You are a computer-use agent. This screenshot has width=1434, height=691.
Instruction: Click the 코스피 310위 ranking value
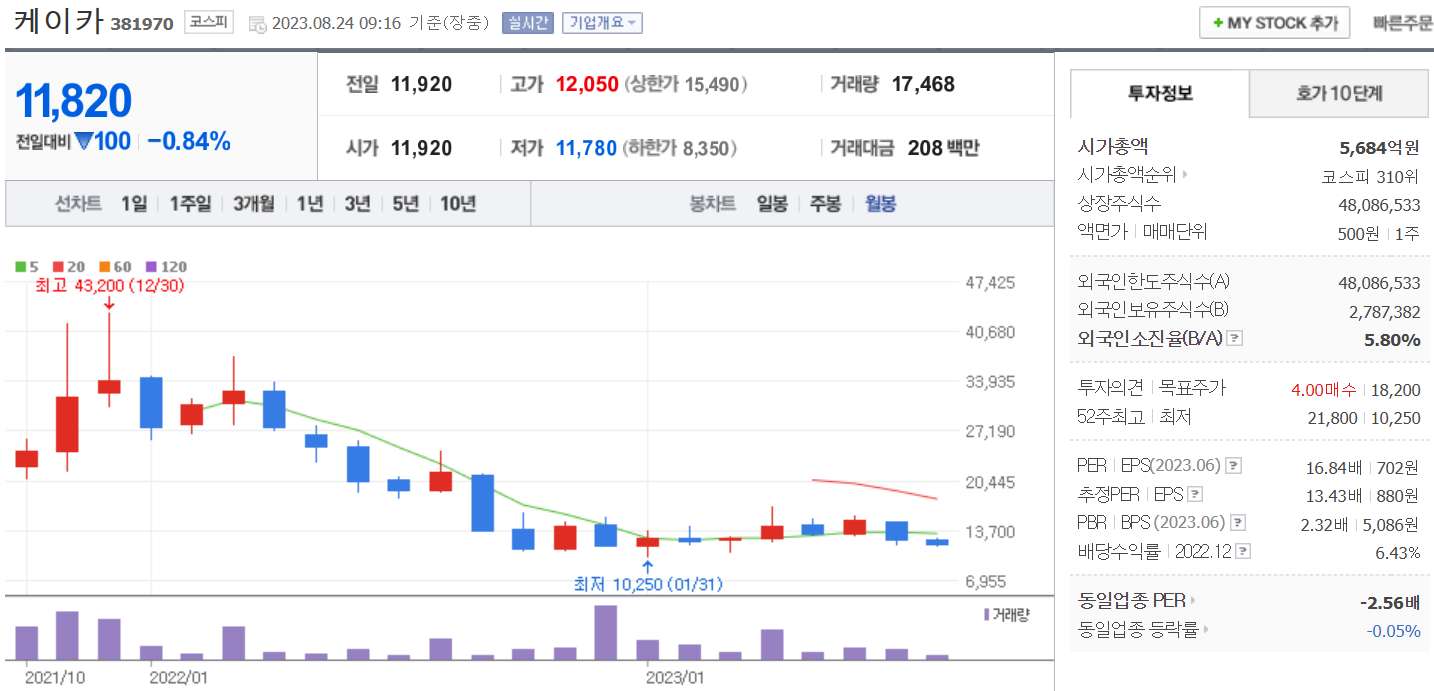[1370, 176]
